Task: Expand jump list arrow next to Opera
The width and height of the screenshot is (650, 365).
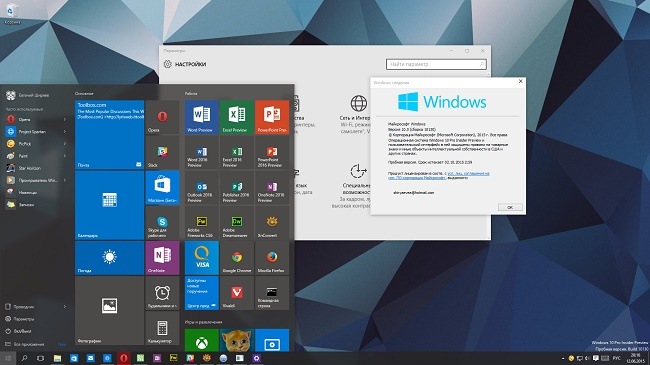Action: pyautogui.click(x=65, y=119)
